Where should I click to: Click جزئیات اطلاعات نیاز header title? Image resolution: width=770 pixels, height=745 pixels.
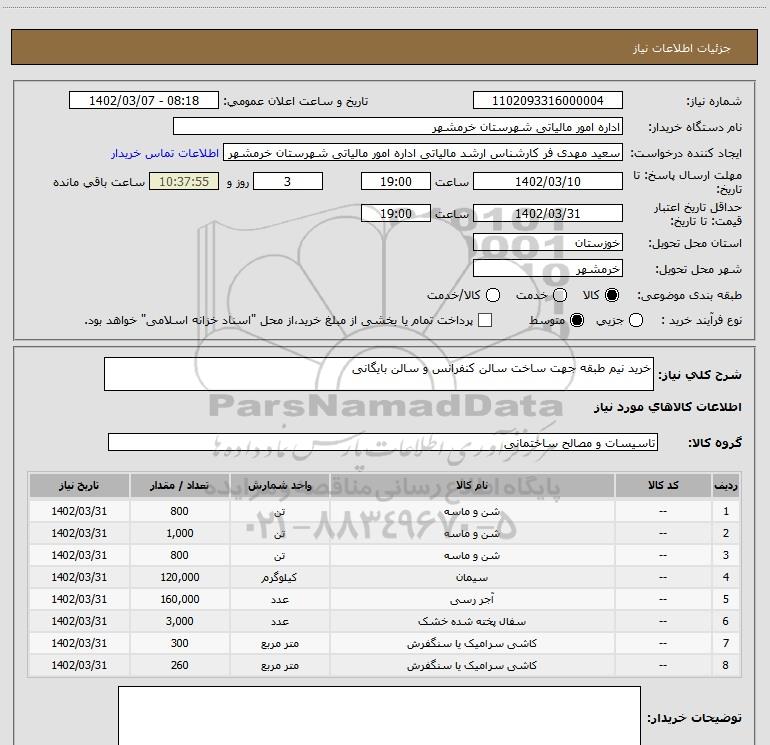pyautogui.click(x=682, y=48)
